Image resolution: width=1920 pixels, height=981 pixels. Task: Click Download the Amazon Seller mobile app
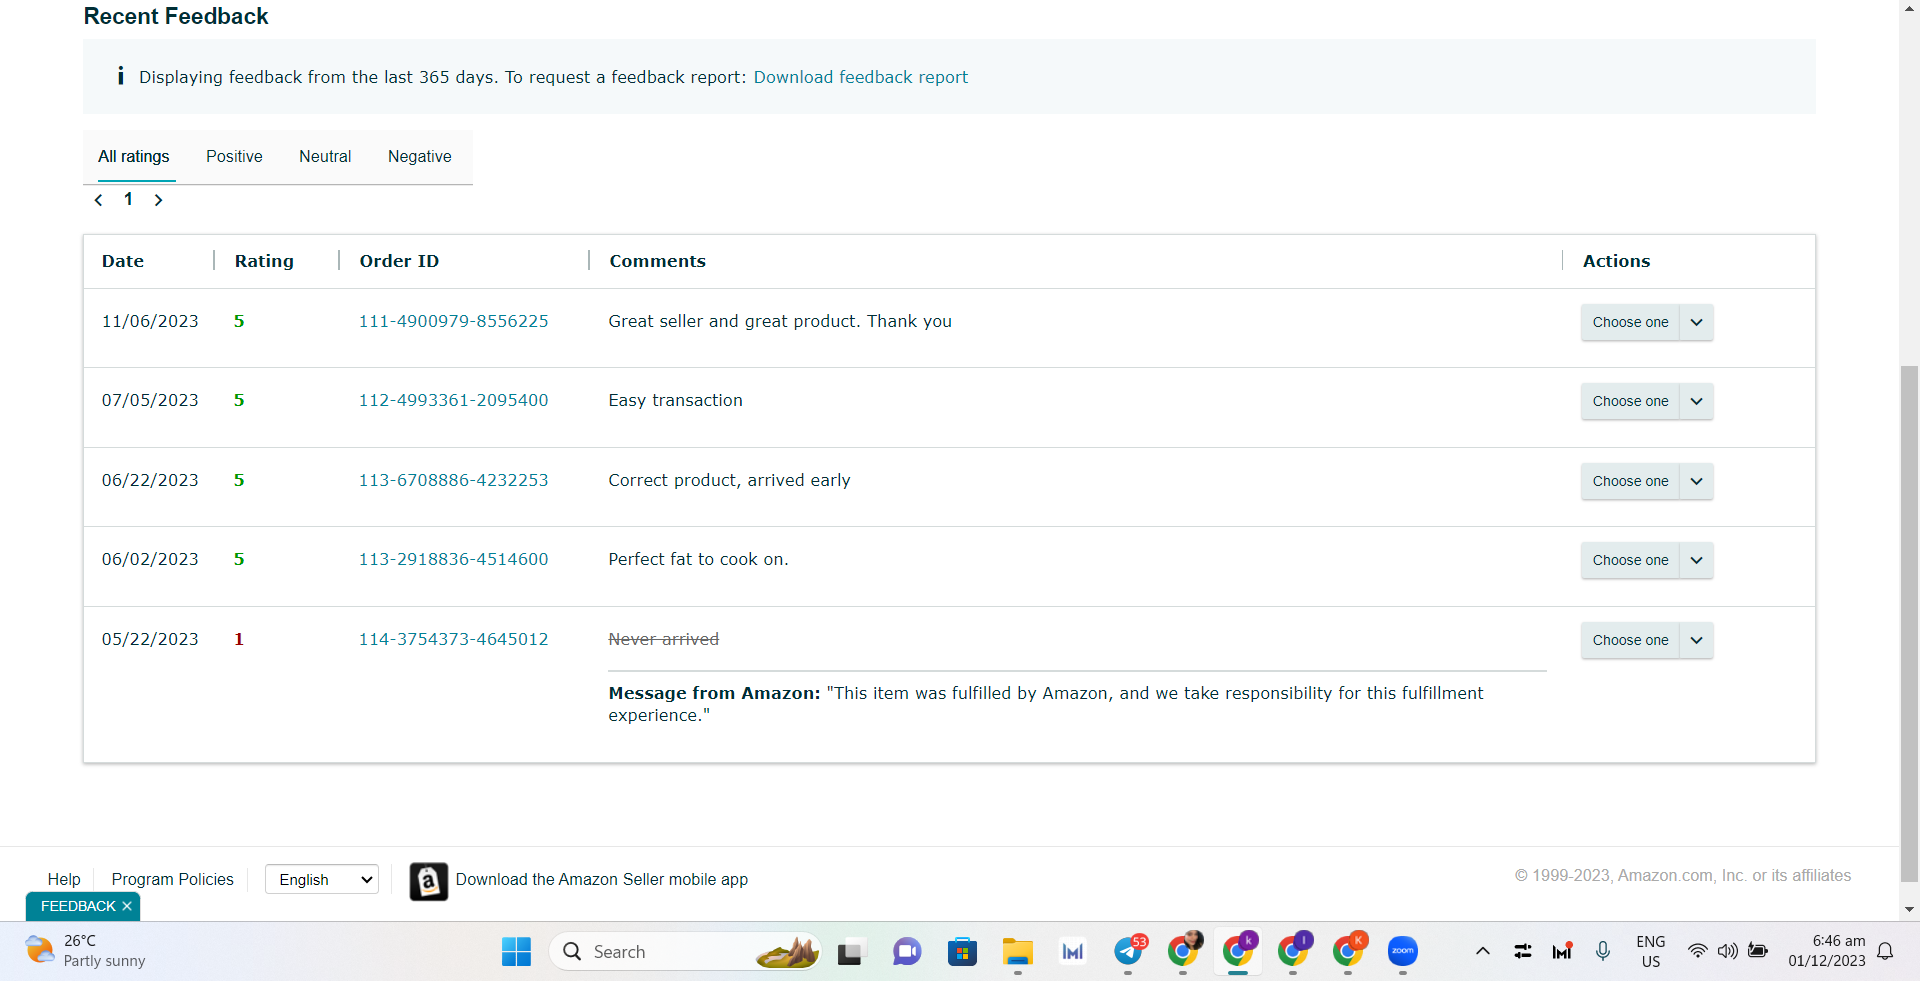(x=601, y=879)
